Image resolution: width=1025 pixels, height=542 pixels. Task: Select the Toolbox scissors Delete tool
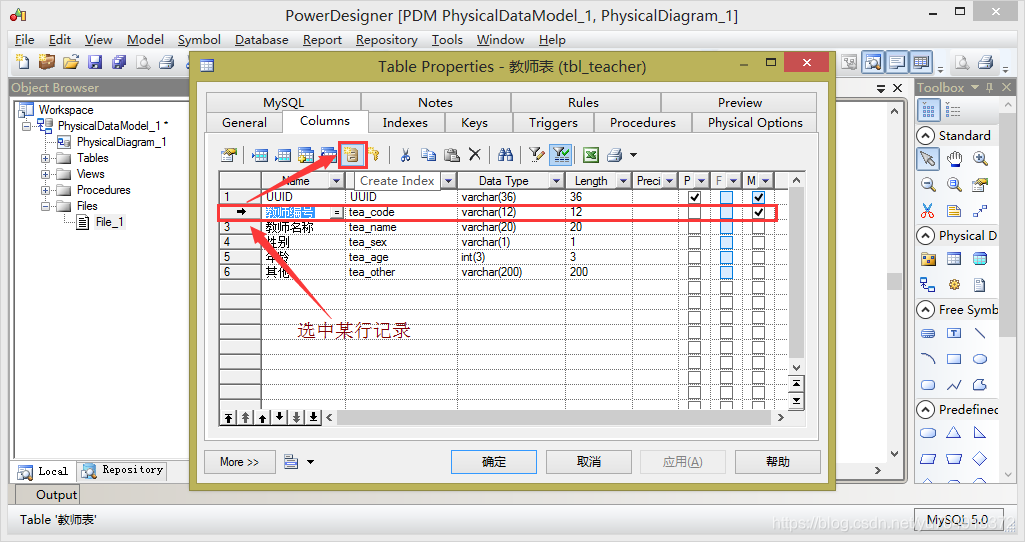[x=928, y=211]
